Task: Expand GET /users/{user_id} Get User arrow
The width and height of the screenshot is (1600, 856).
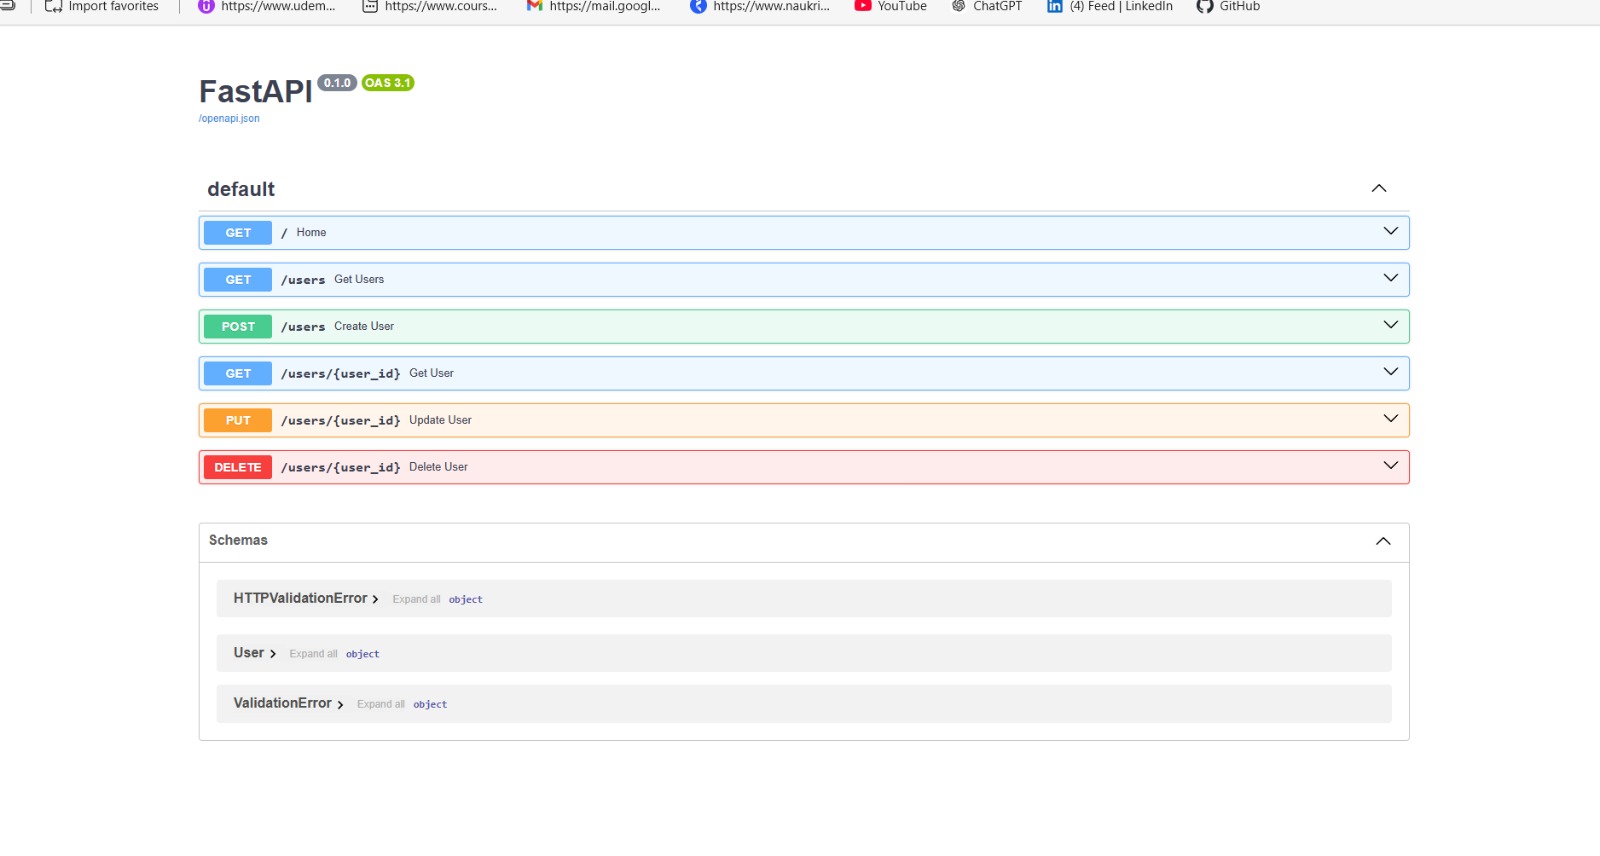Action: pos(1390,372)
